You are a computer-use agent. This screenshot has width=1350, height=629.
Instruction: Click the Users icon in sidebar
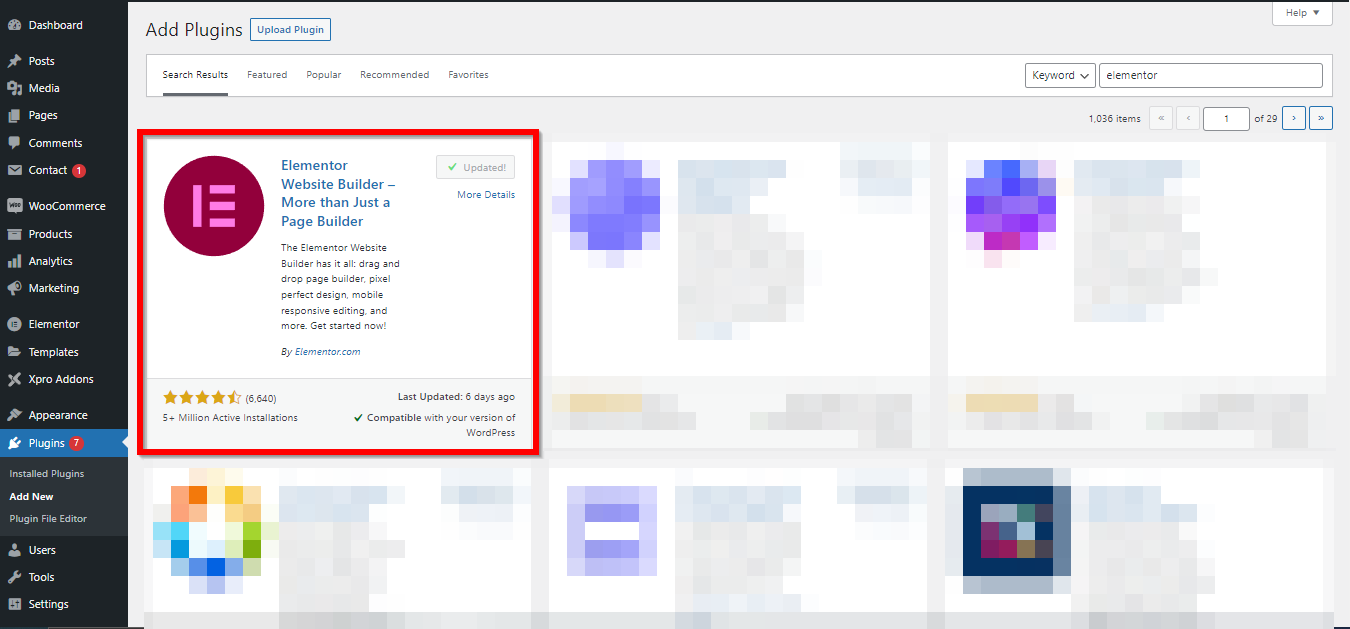(15, 550)
